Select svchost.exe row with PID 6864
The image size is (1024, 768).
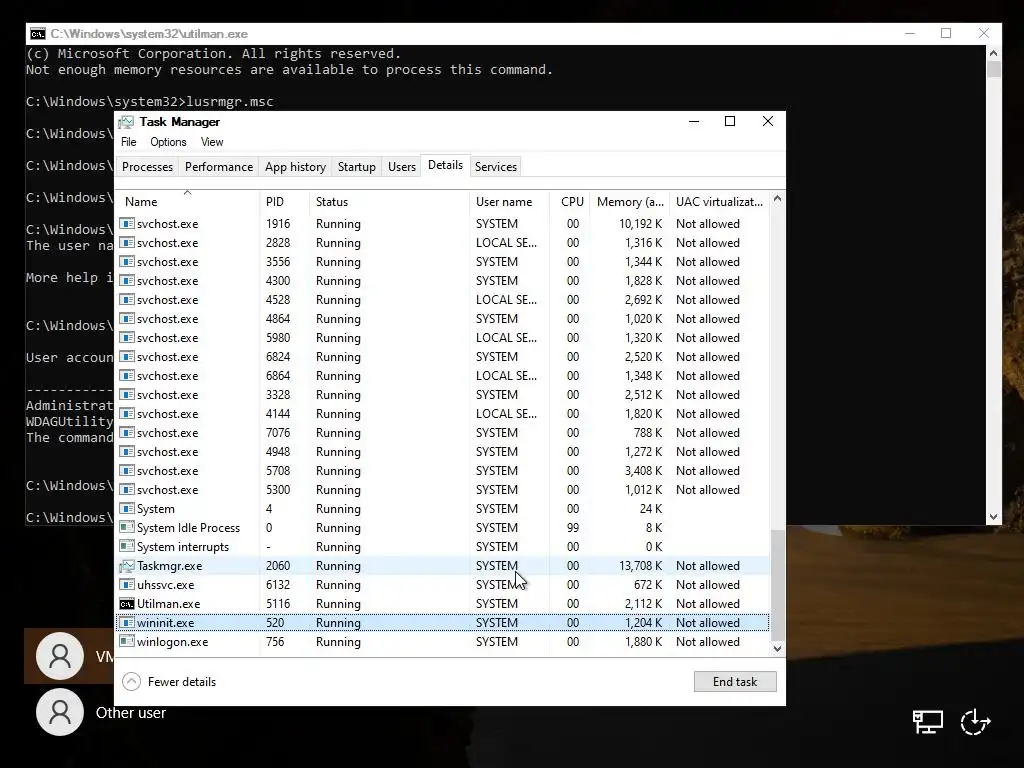point(443,376)
